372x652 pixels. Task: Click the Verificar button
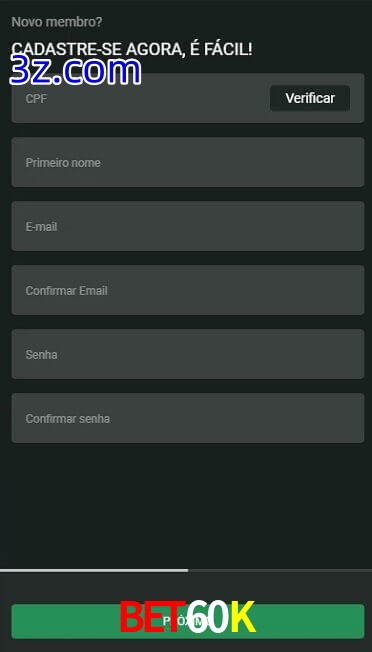pos(310,98)
